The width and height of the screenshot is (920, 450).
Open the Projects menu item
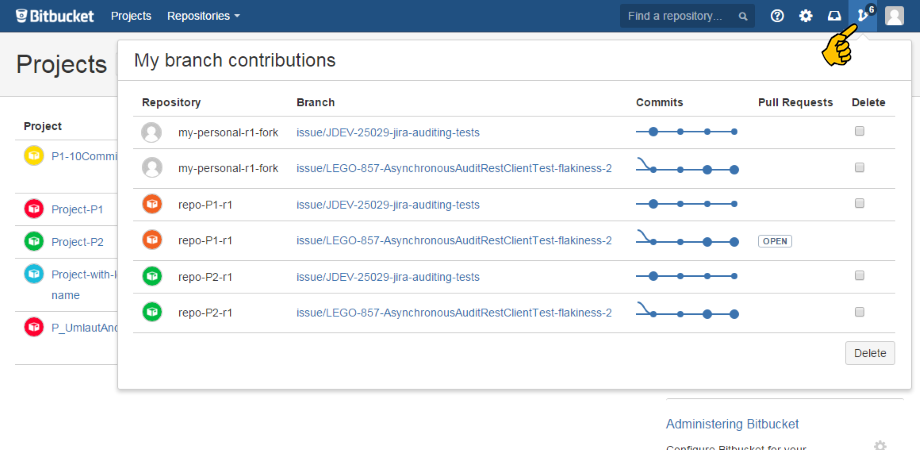(x=131, y=16)
